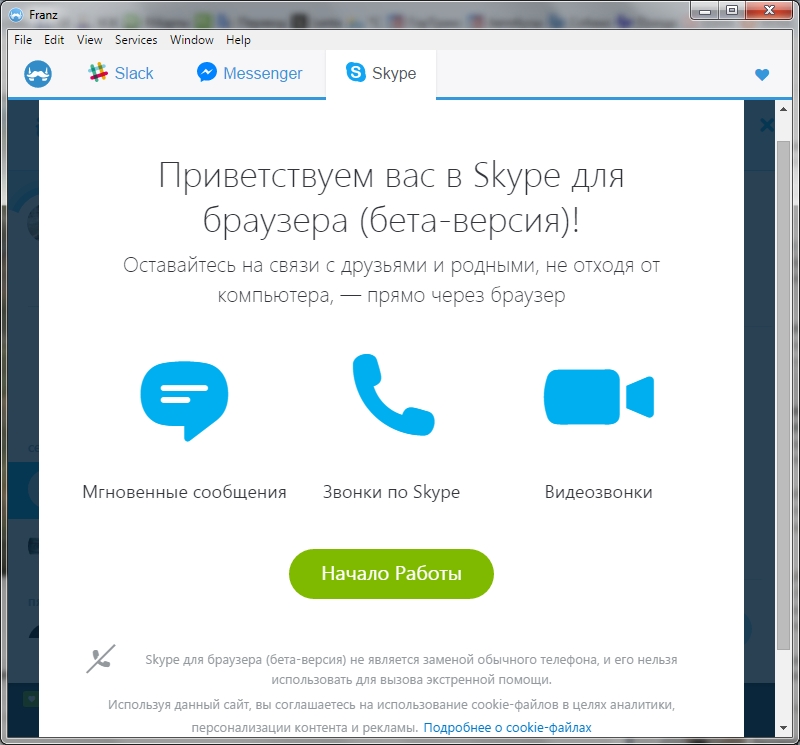The image size is (800, 745).
Task: Click the emergency calls disclaimer text
Action: [x=411, y=669]
